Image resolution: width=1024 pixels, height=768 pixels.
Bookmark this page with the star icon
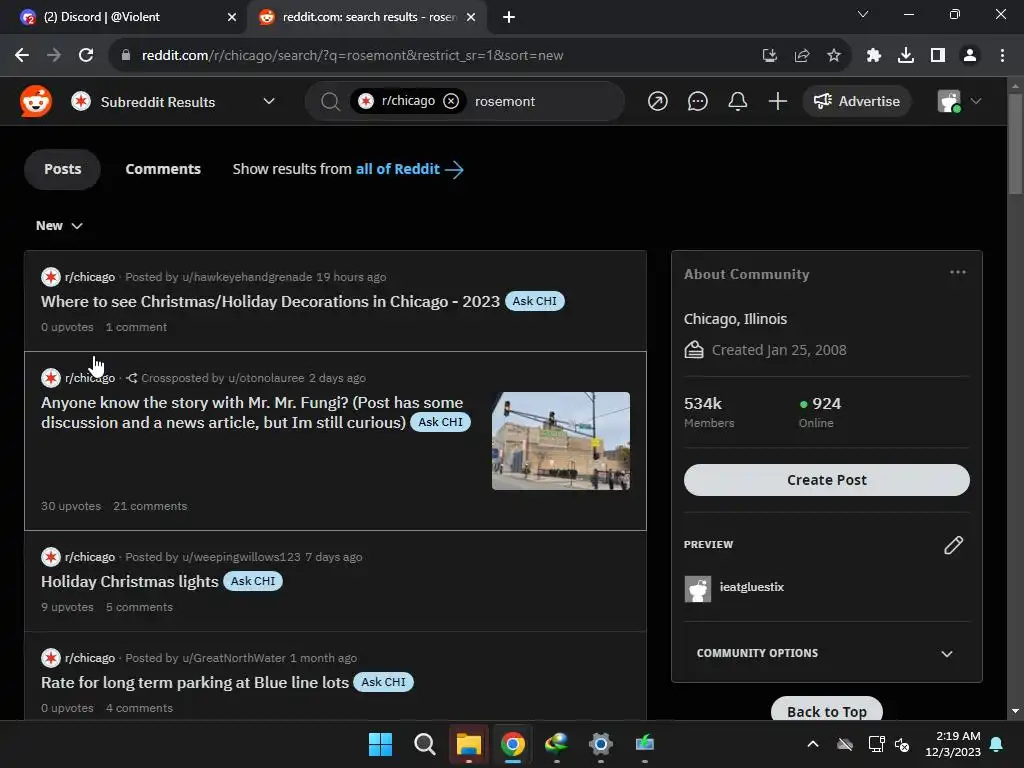[x=833, y=56]
